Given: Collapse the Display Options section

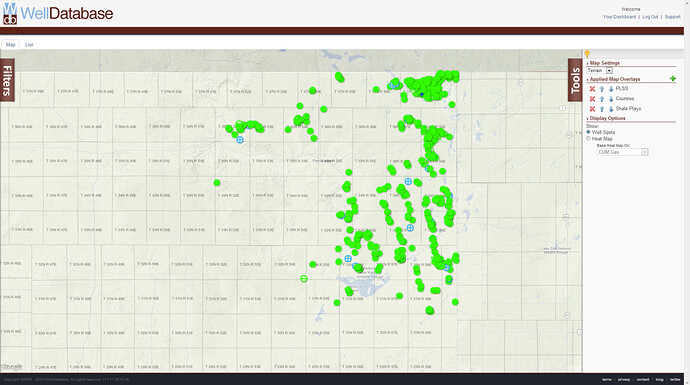Looking at the screenshot, I should (x=607, y=118).
